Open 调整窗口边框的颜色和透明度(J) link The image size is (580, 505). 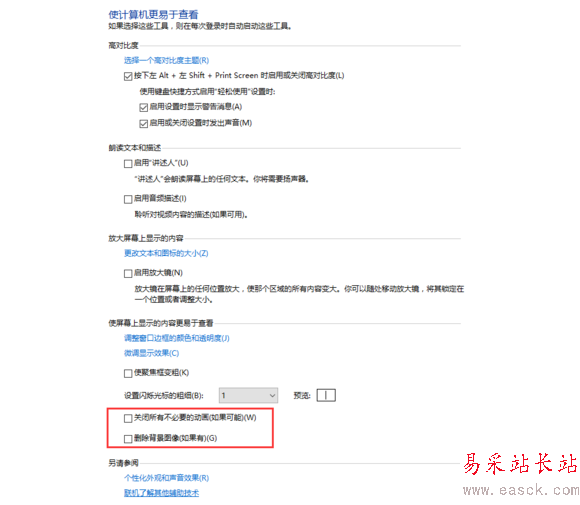(x=176, y=338)
